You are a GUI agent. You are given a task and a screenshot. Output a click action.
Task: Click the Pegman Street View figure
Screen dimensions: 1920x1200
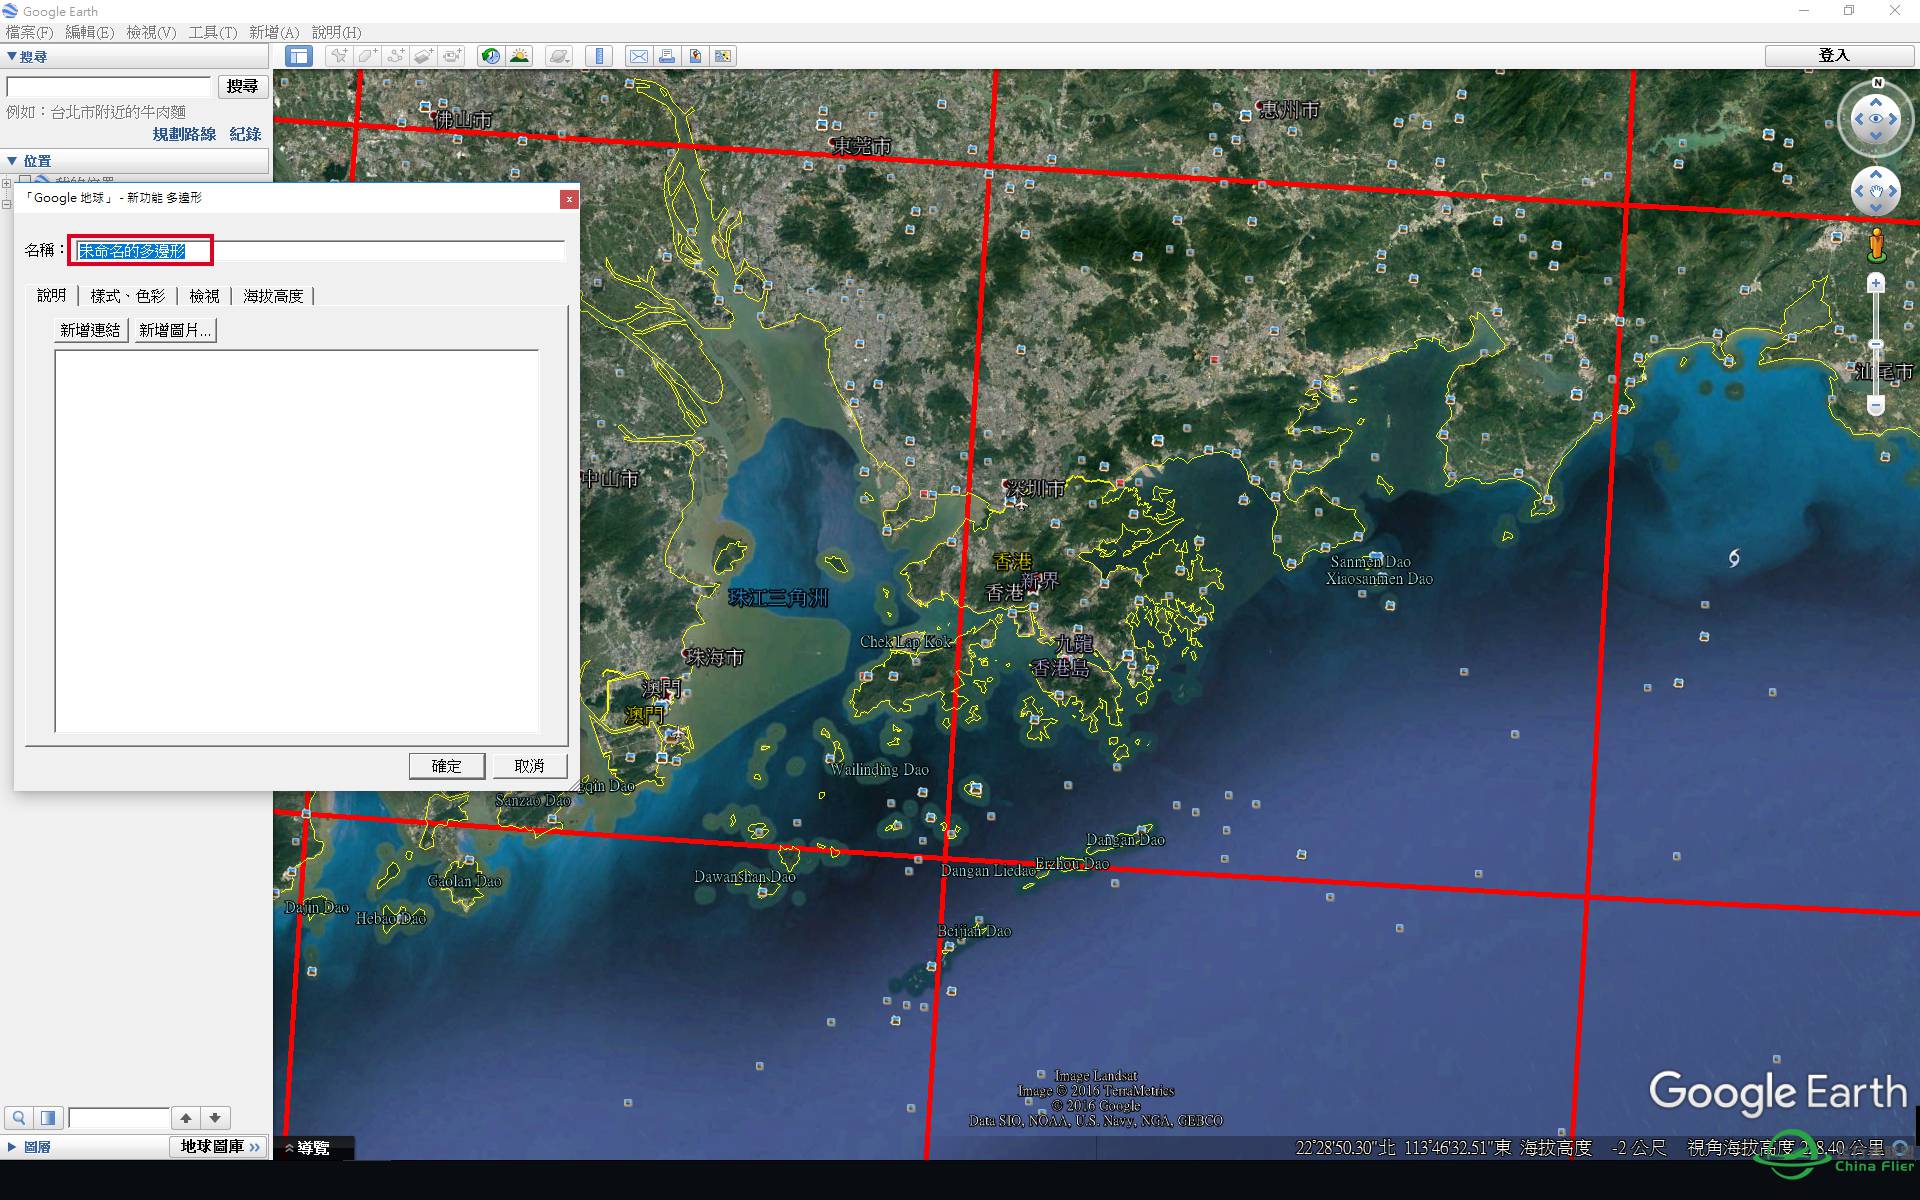coord(1876,245)
